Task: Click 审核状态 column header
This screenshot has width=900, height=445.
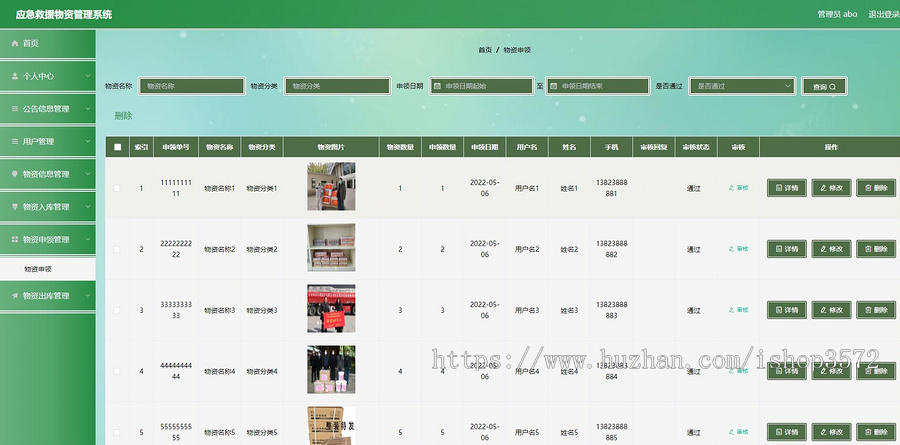Action: [x=696, y=147]
